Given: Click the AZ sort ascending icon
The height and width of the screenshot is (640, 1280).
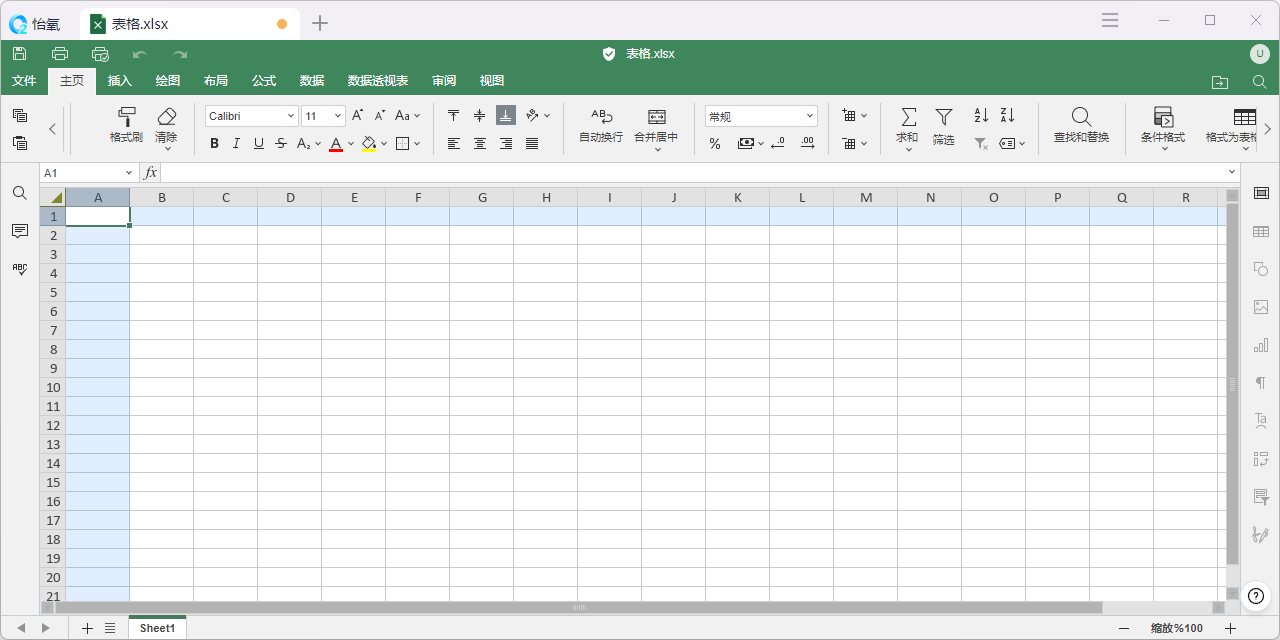Looking at the screenshot, I should pyautogui.click(x=981, y=116).
